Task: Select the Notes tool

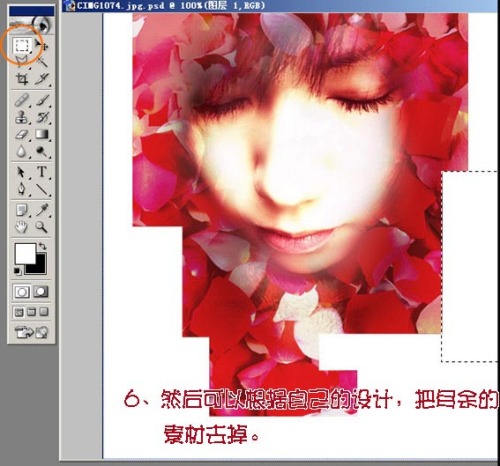Action: click(22, 210)
